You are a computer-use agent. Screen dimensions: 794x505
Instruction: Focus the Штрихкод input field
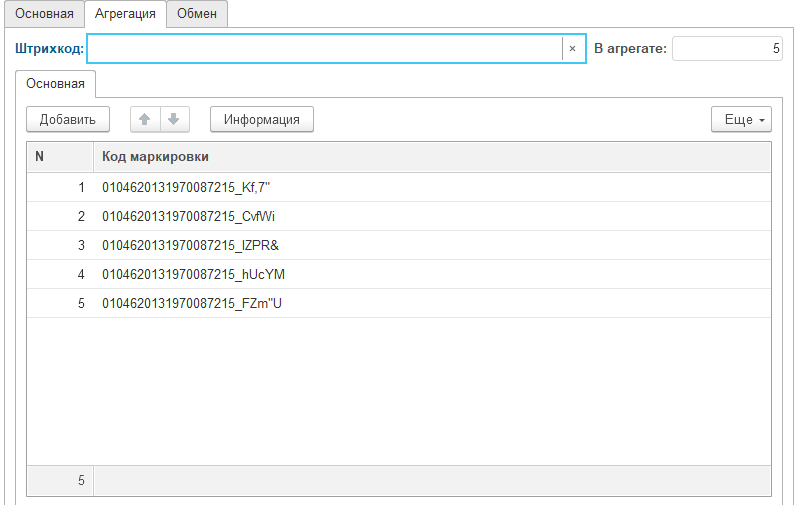coord(324,48)
